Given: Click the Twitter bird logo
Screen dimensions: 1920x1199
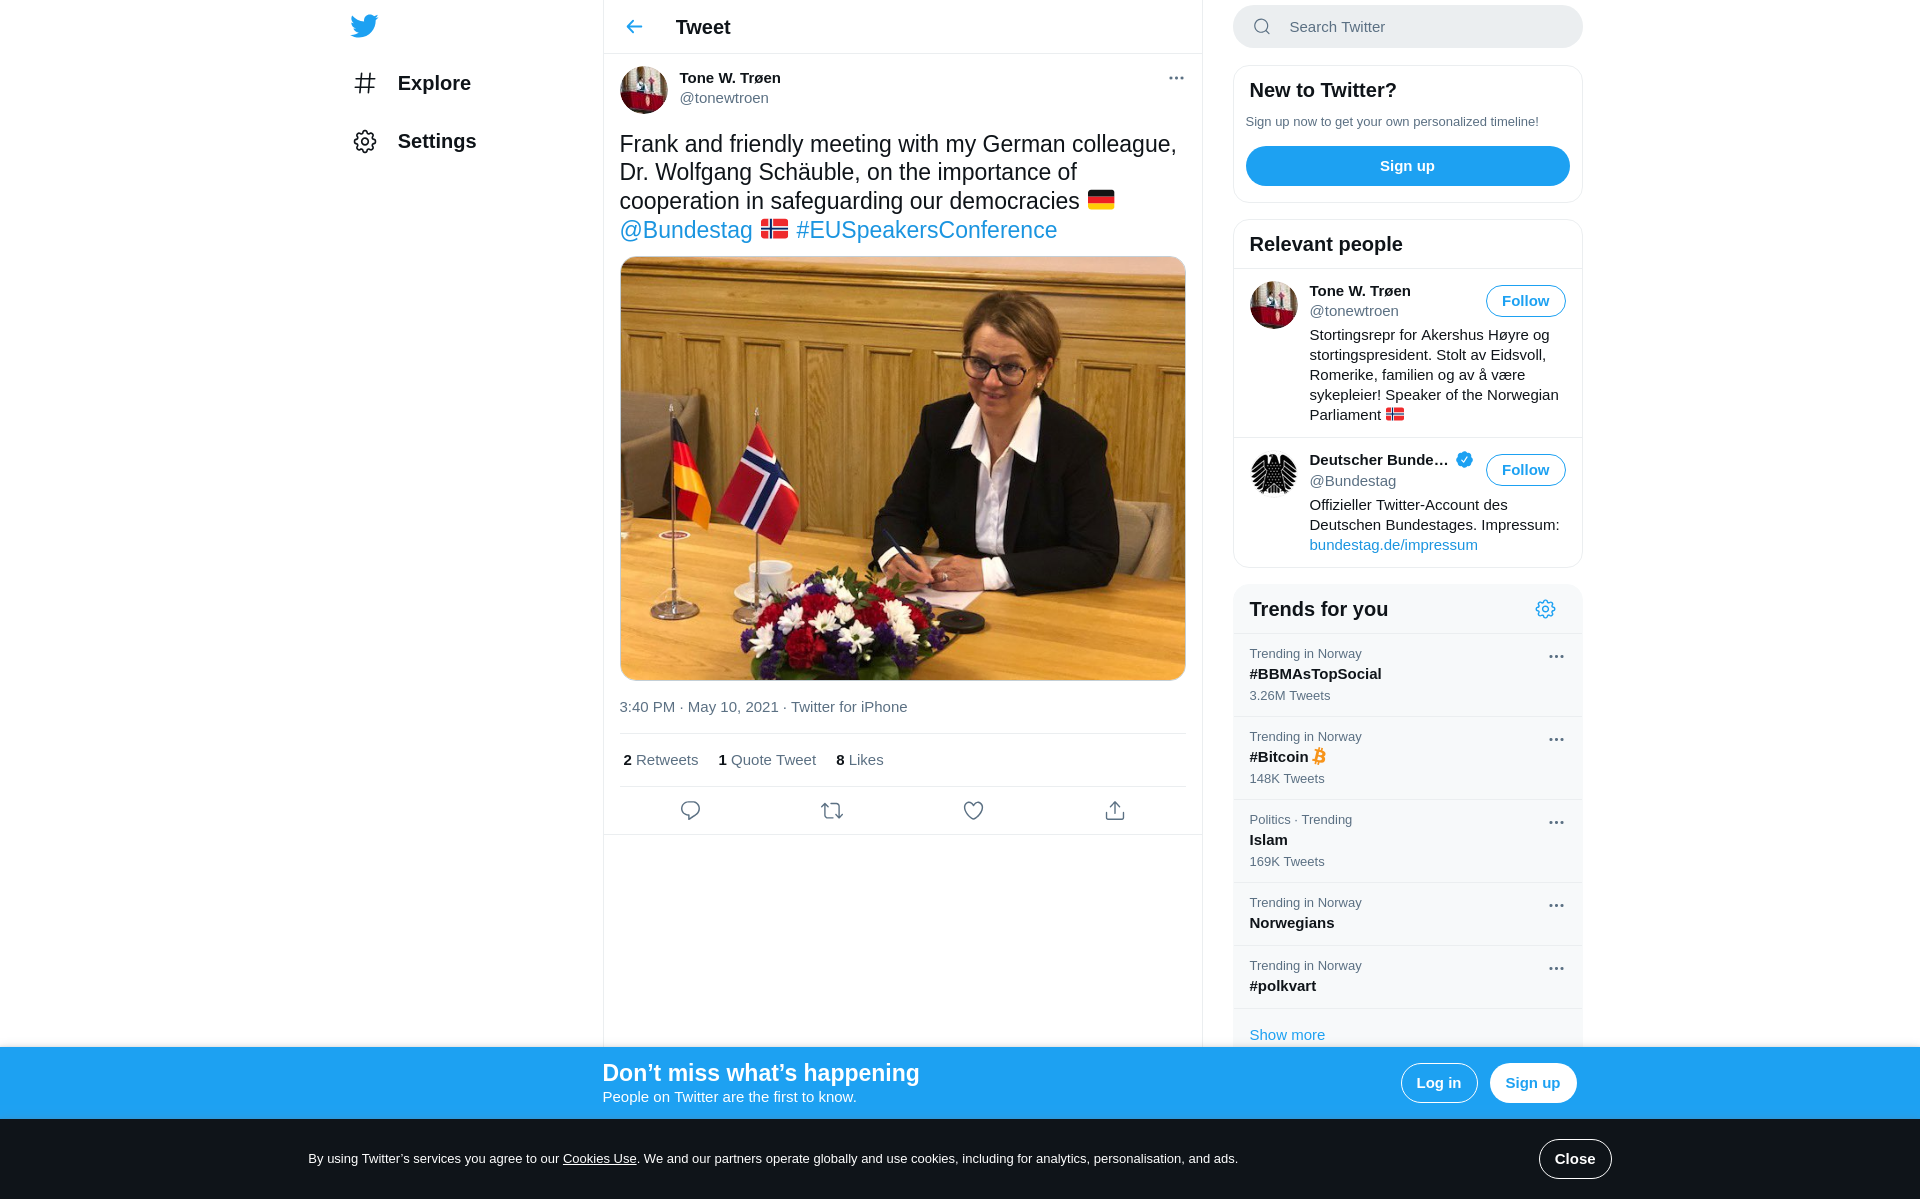Looking at the screenshot, I should tap(364, 26).
